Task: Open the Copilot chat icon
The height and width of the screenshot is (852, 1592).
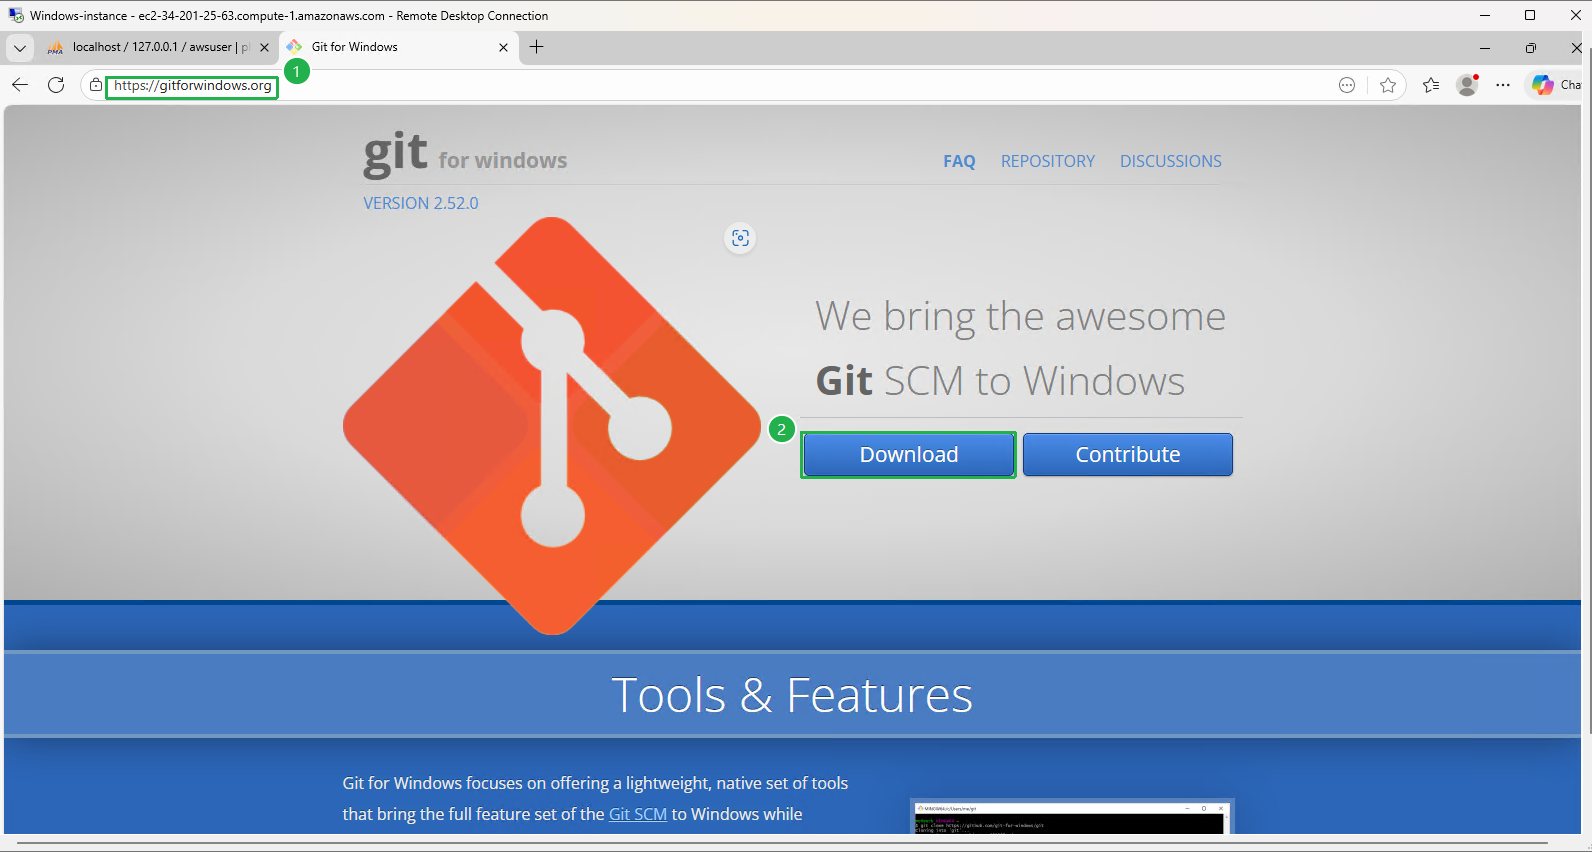Action: pos(1543,85)
